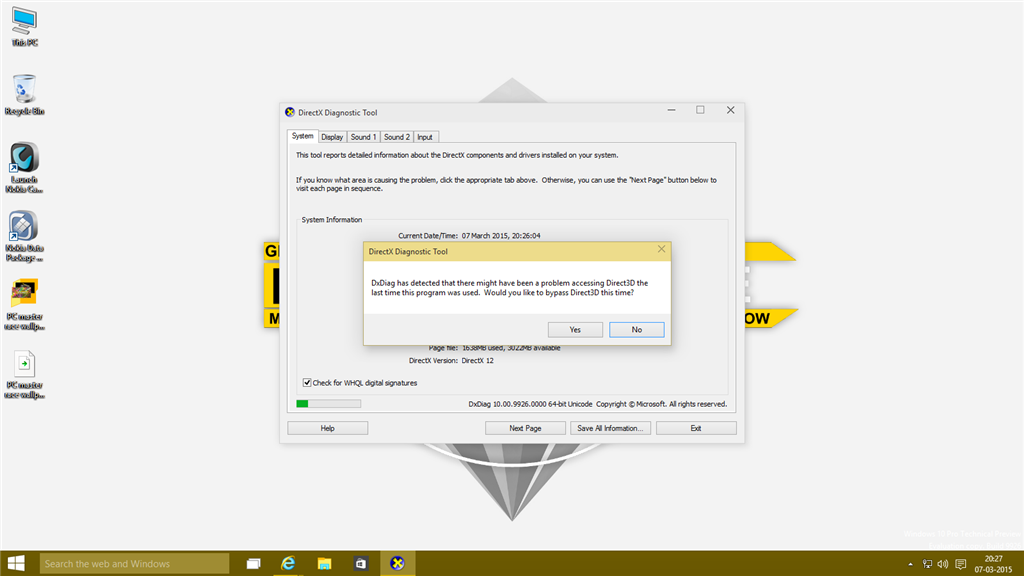Image resolution: width=1024 pixels, height=576 pixels.
Task: Click Yes to bypass Direct3D
Action: 575,330
